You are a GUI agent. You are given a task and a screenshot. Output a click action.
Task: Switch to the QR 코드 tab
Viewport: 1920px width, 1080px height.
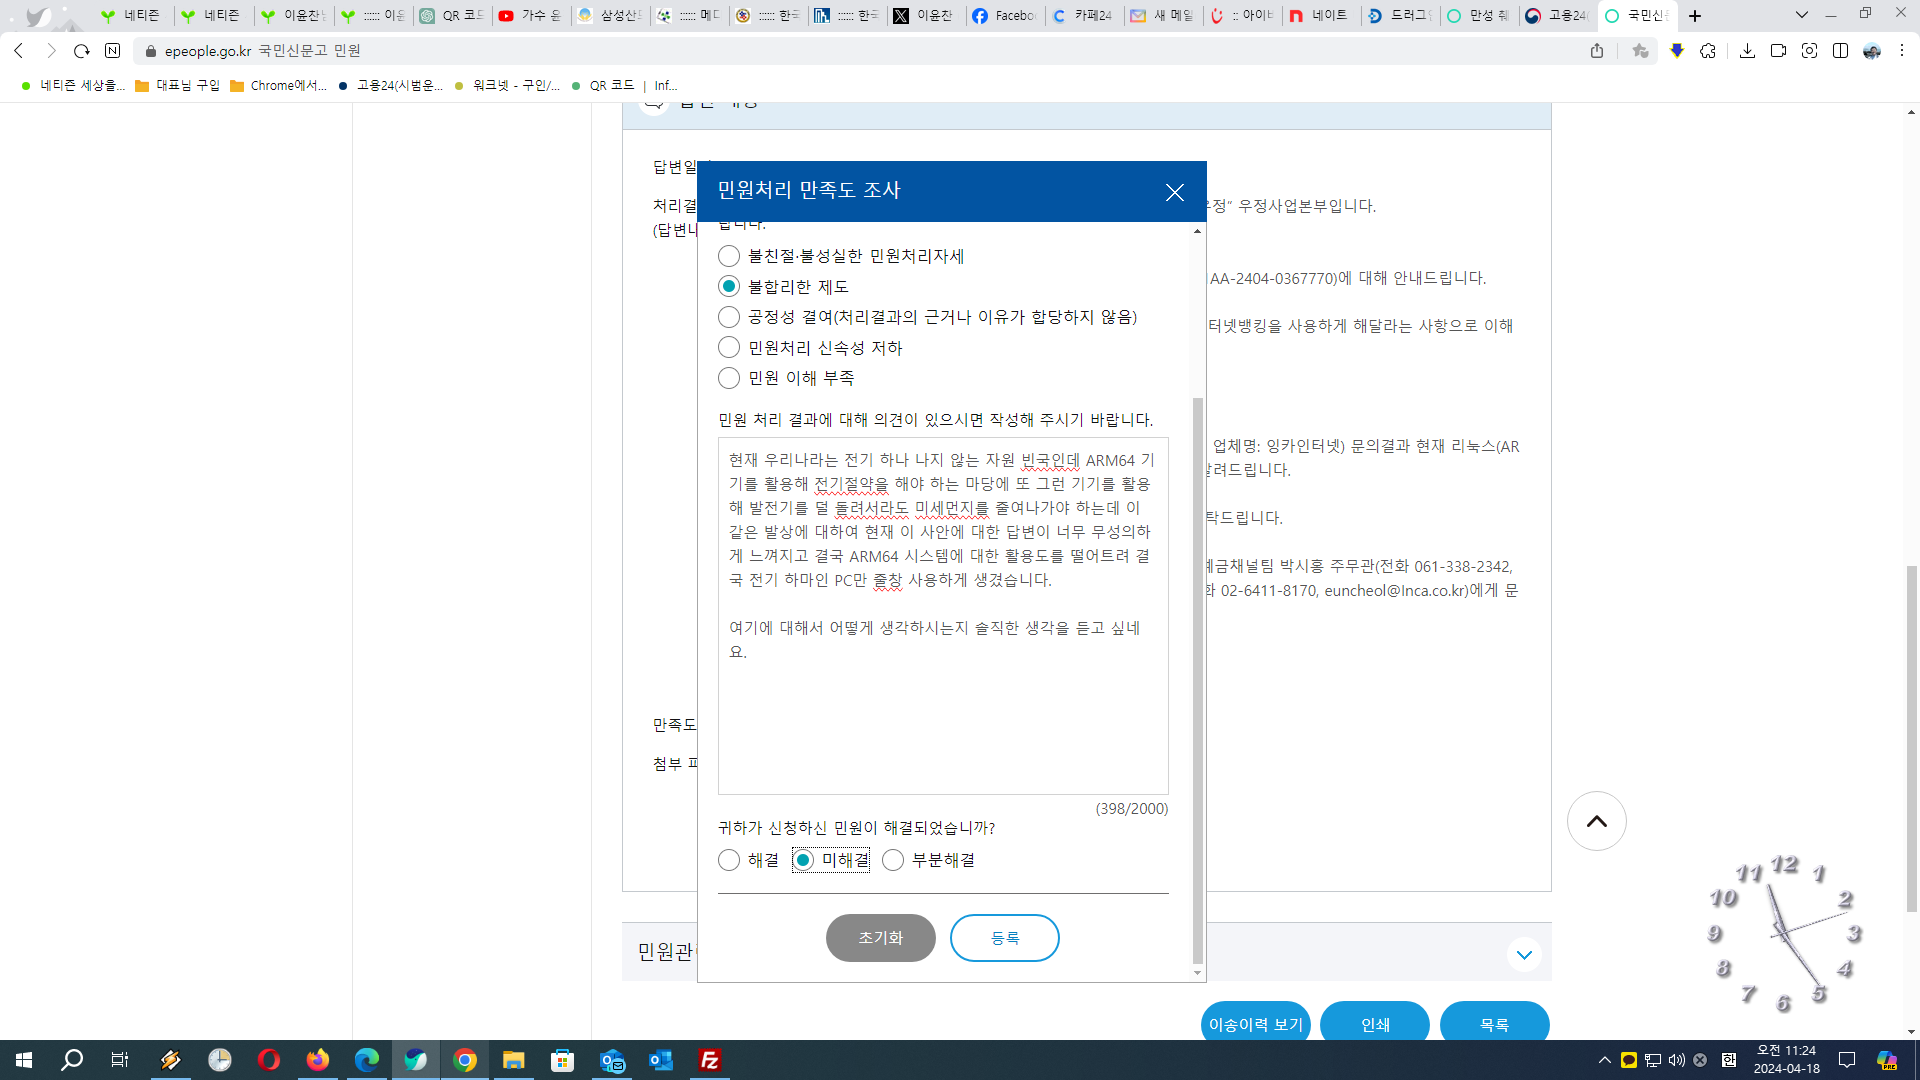pyautogui.click(x=453, y=16)
